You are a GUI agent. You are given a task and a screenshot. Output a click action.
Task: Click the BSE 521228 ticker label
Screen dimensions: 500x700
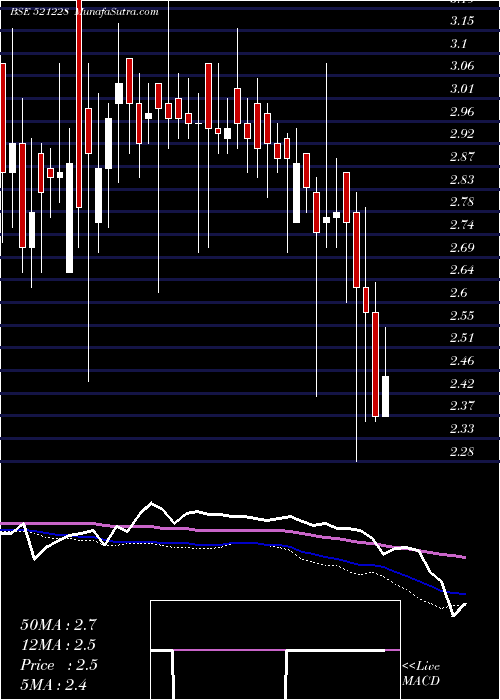[40, 12]
